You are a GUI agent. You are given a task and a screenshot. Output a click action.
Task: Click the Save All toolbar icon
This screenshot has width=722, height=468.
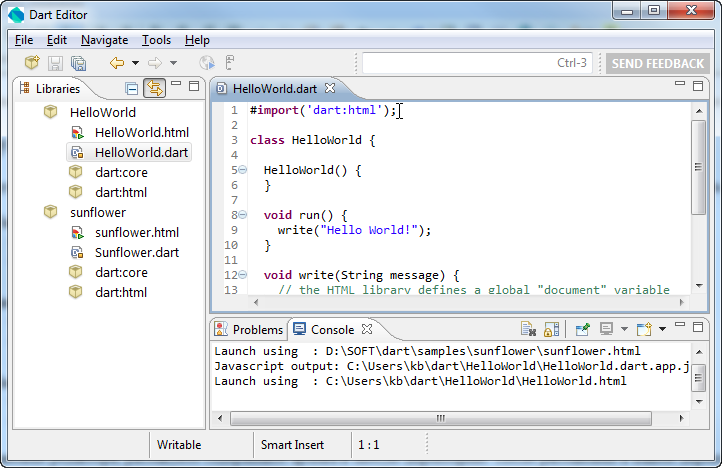coord(78,63)
